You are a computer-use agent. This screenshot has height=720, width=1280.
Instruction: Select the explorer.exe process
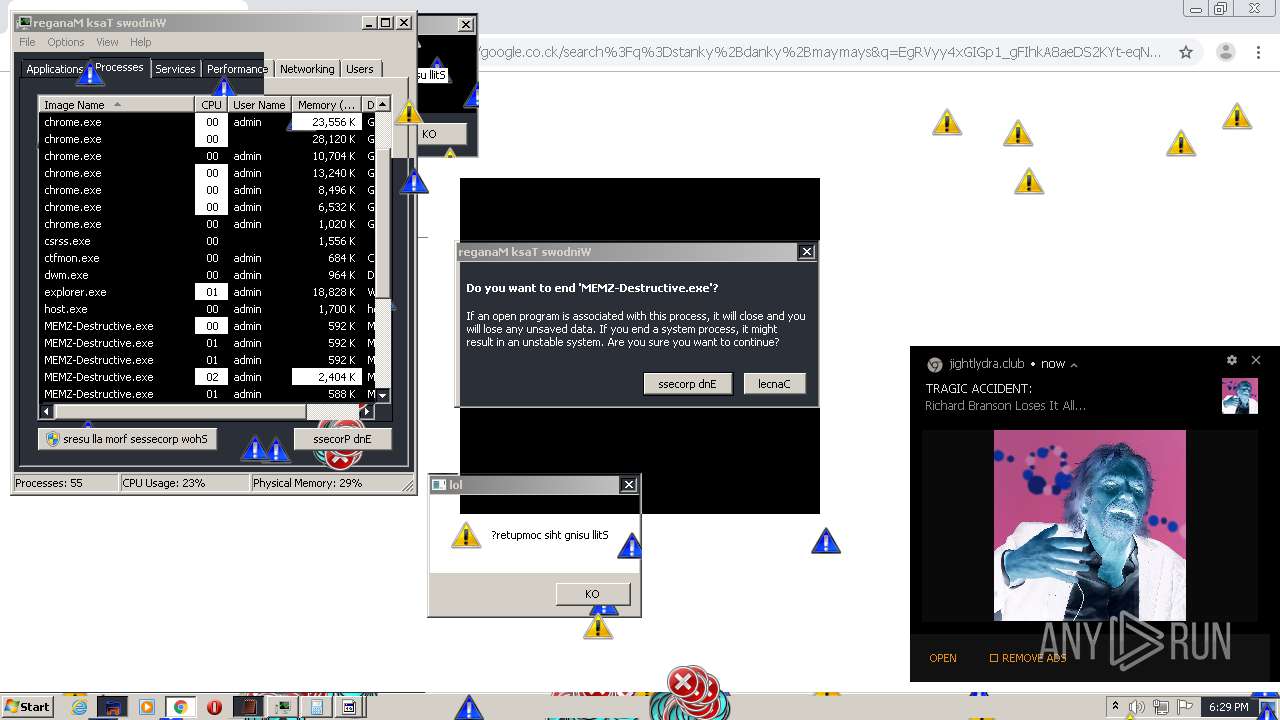click(x=207, y=292)
